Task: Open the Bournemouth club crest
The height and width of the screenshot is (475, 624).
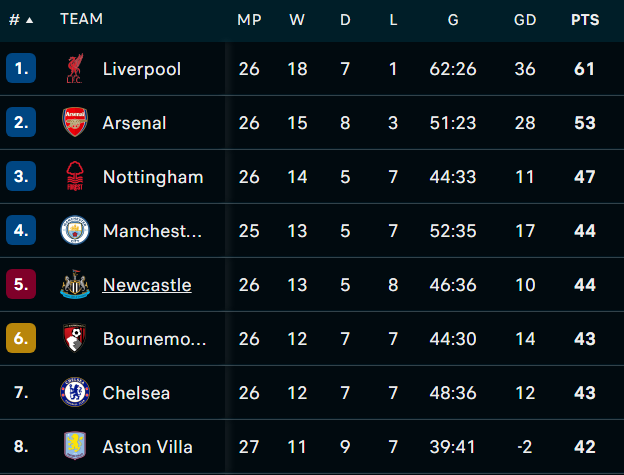Action: point(75,338)
